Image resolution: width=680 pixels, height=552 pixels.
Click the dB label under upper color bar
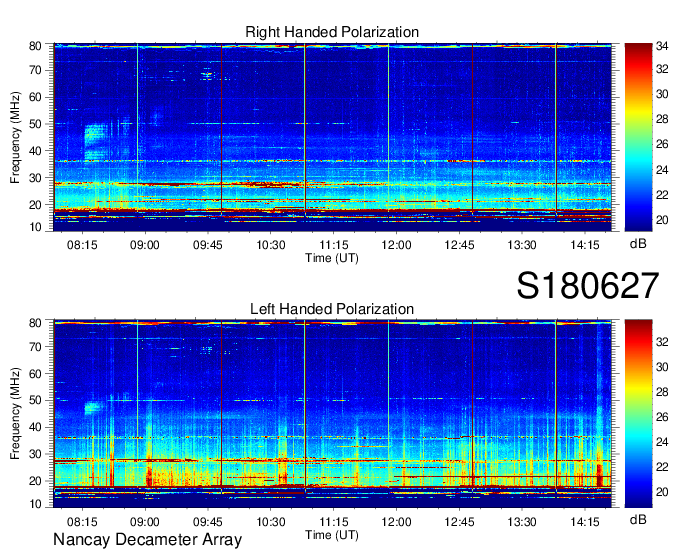[638, 244]
